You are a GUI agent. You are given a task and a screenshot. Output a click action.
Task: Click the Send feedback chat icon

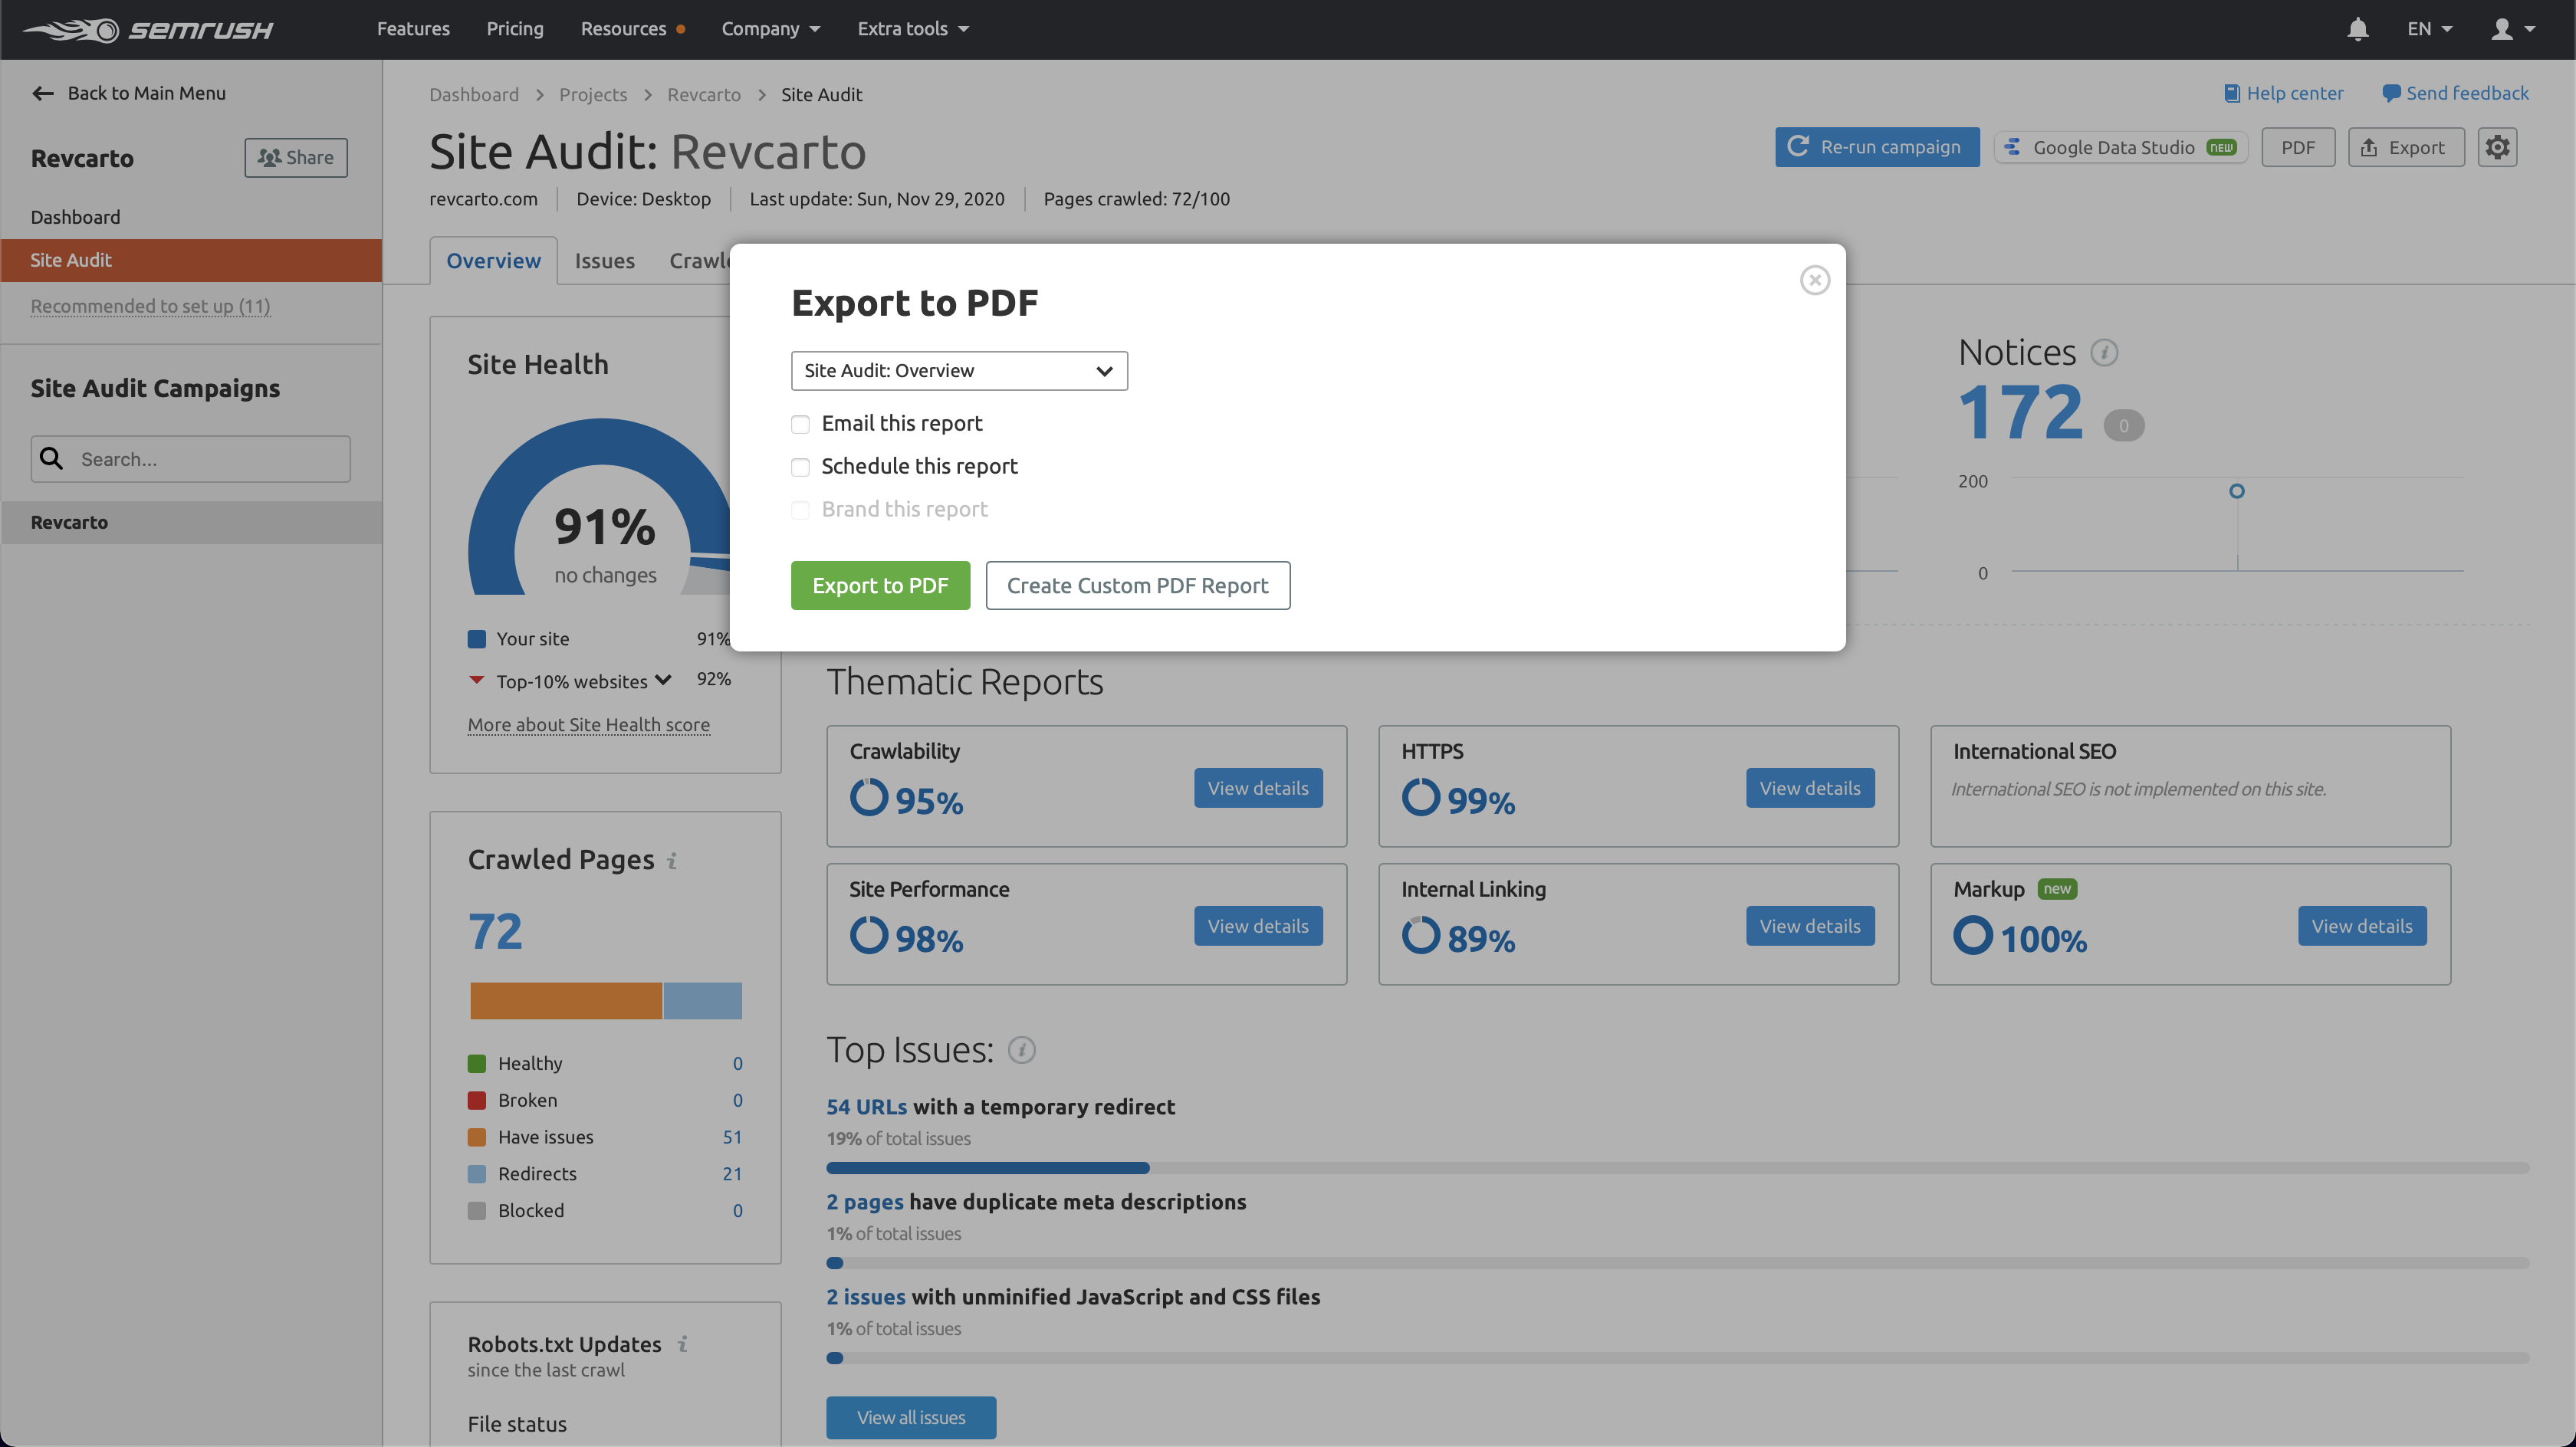coord(2391,93)
